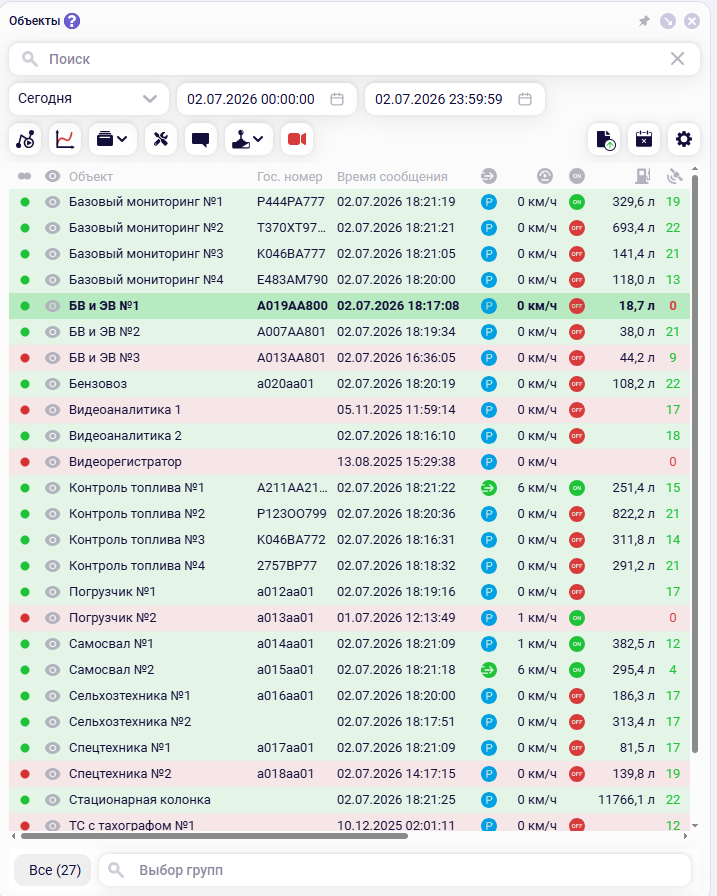Click moving arrow icon for Самосвал №2
The image size is (717, 896).
pos(488,670)
